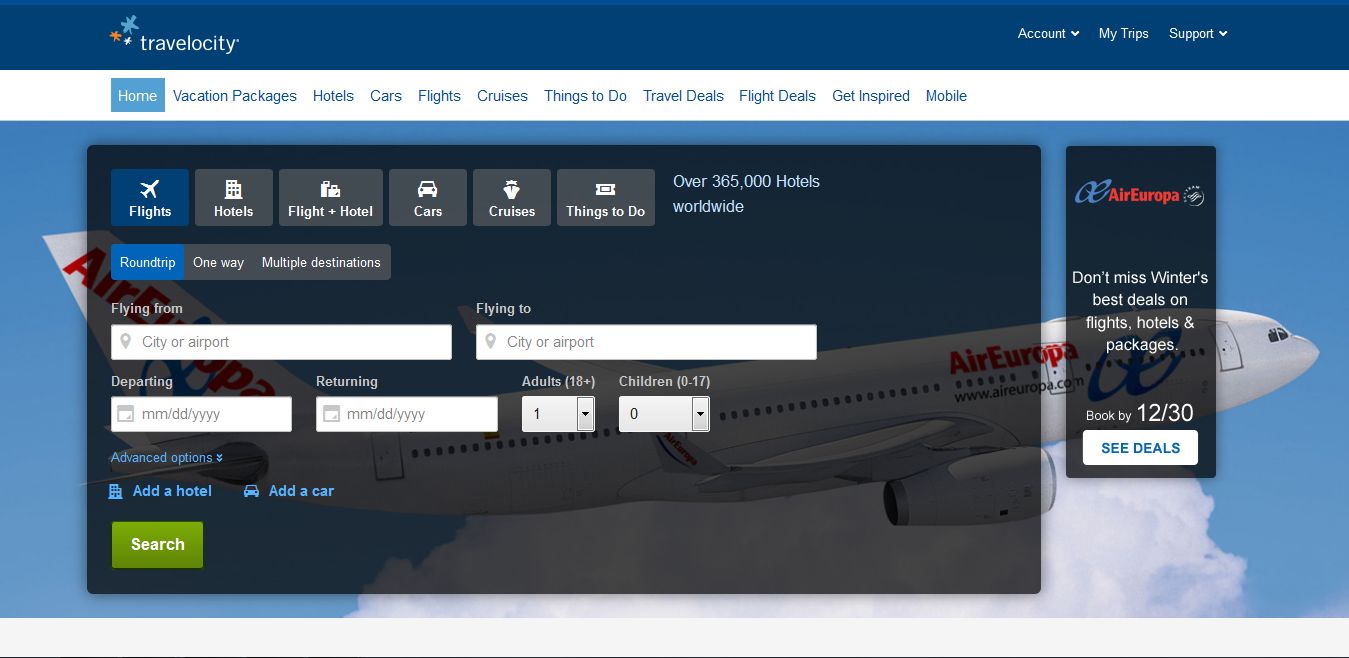
Task: Open Hotels in the navigation bar
Action: pos(333,96)
